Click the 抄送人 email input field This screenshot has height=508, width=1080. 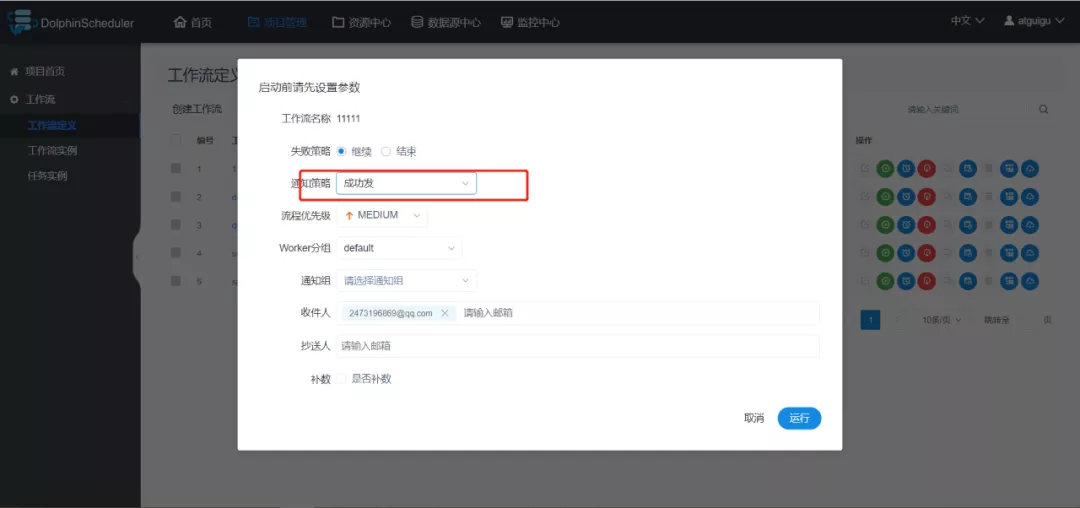tap(578, 346)
